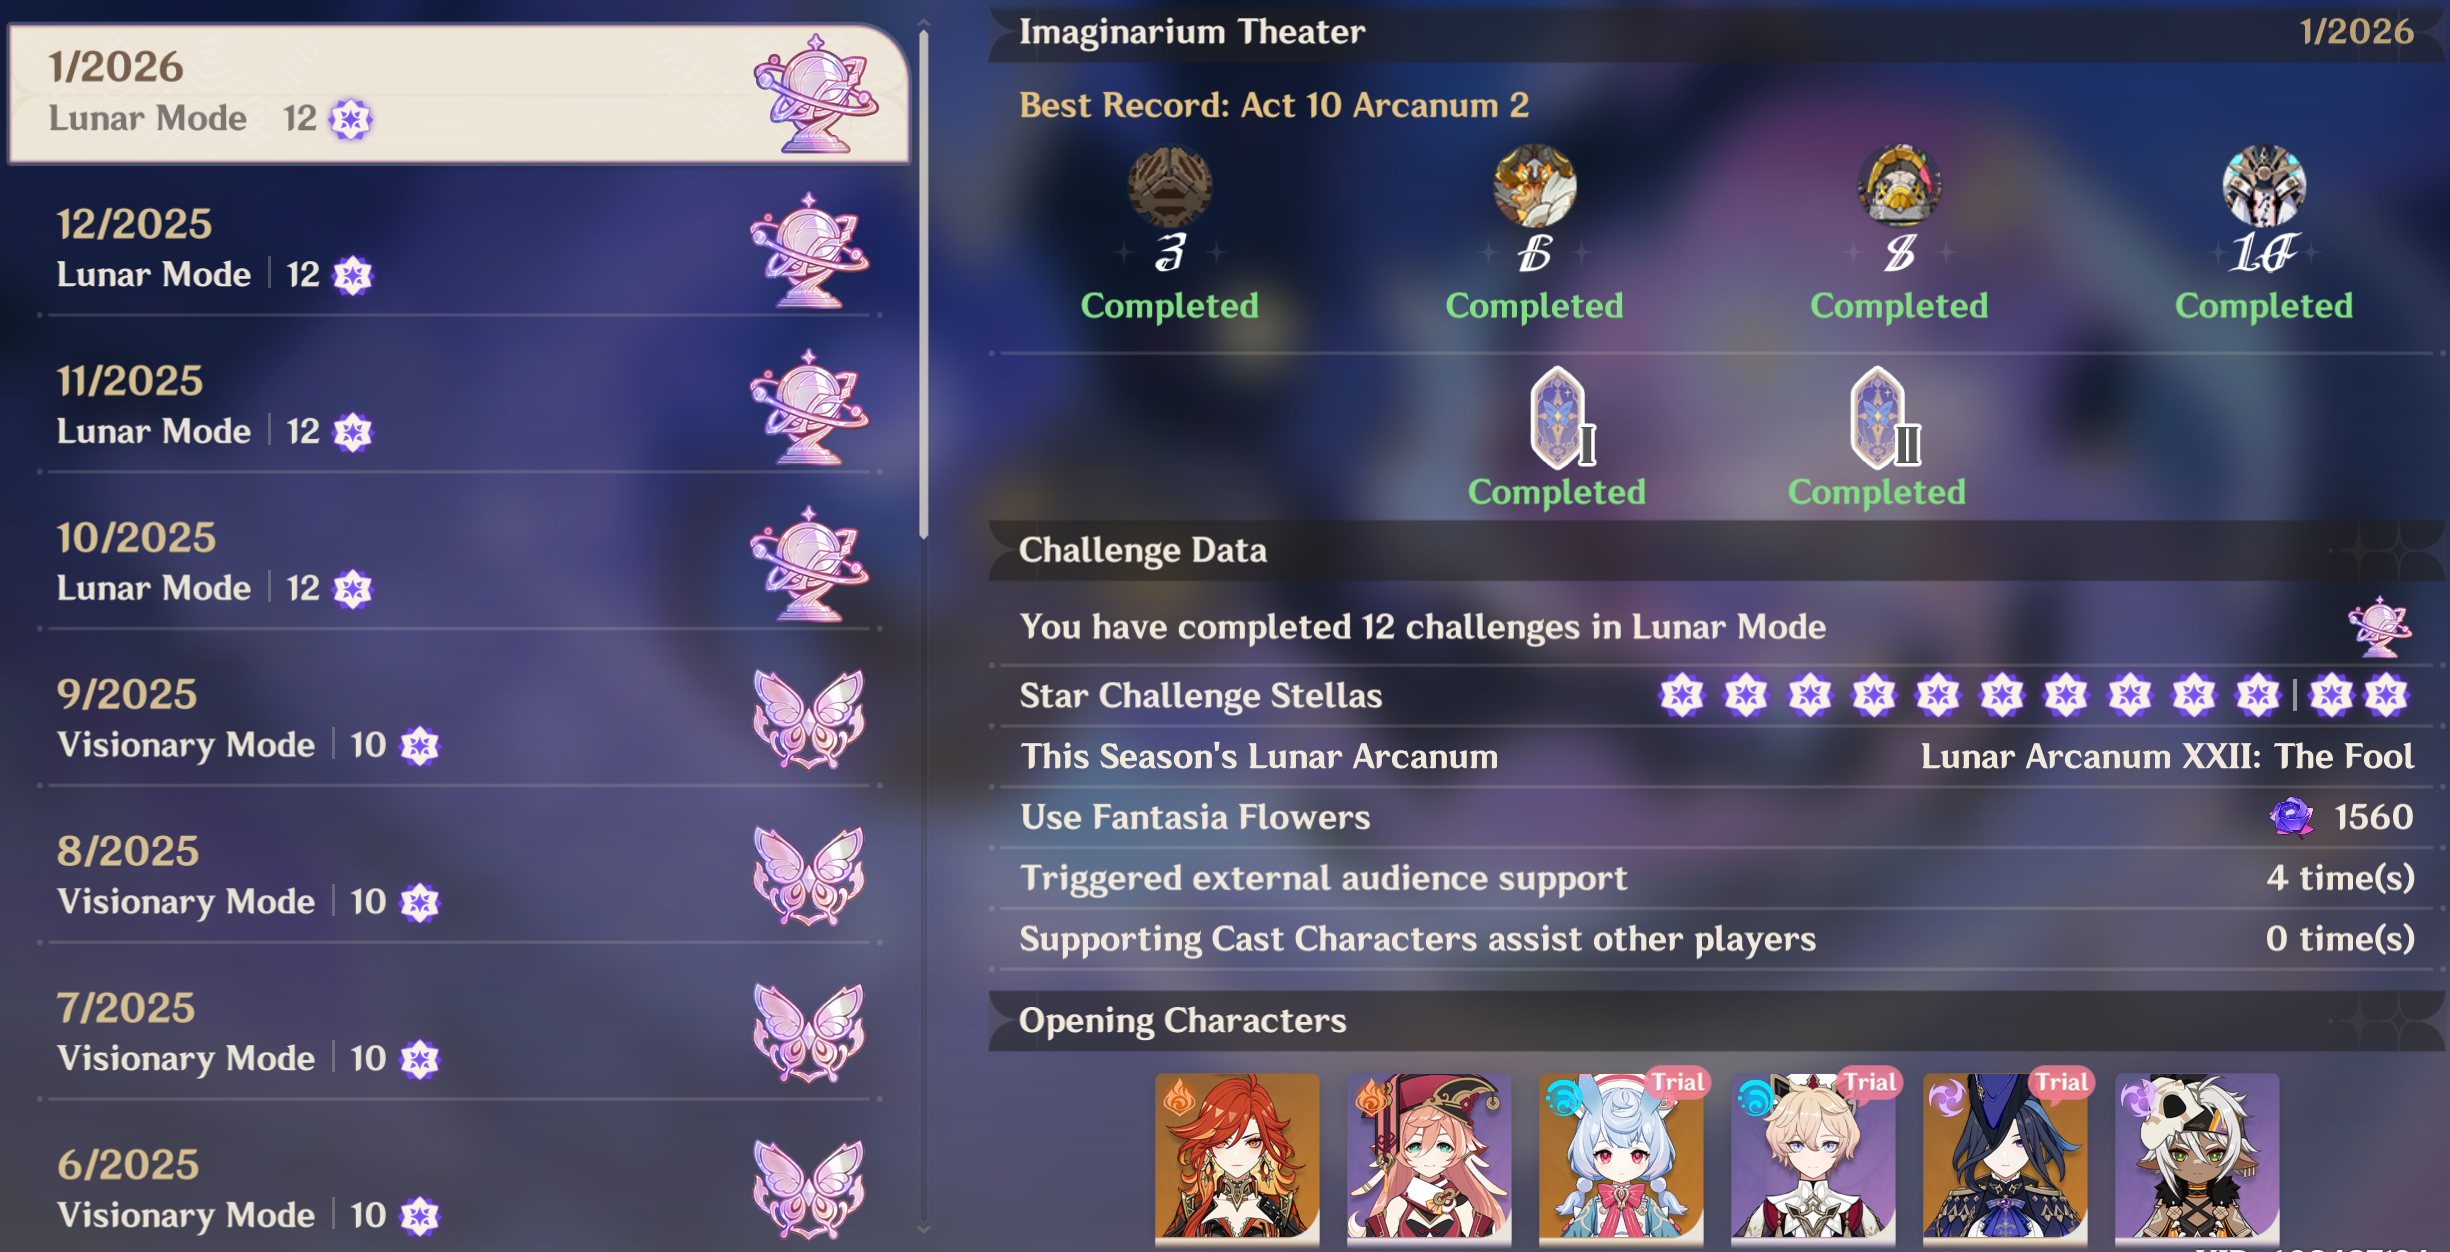The image size is (2450, 1252).
Task: Select the Arcanum I card icon
Action: (1560, 418)
